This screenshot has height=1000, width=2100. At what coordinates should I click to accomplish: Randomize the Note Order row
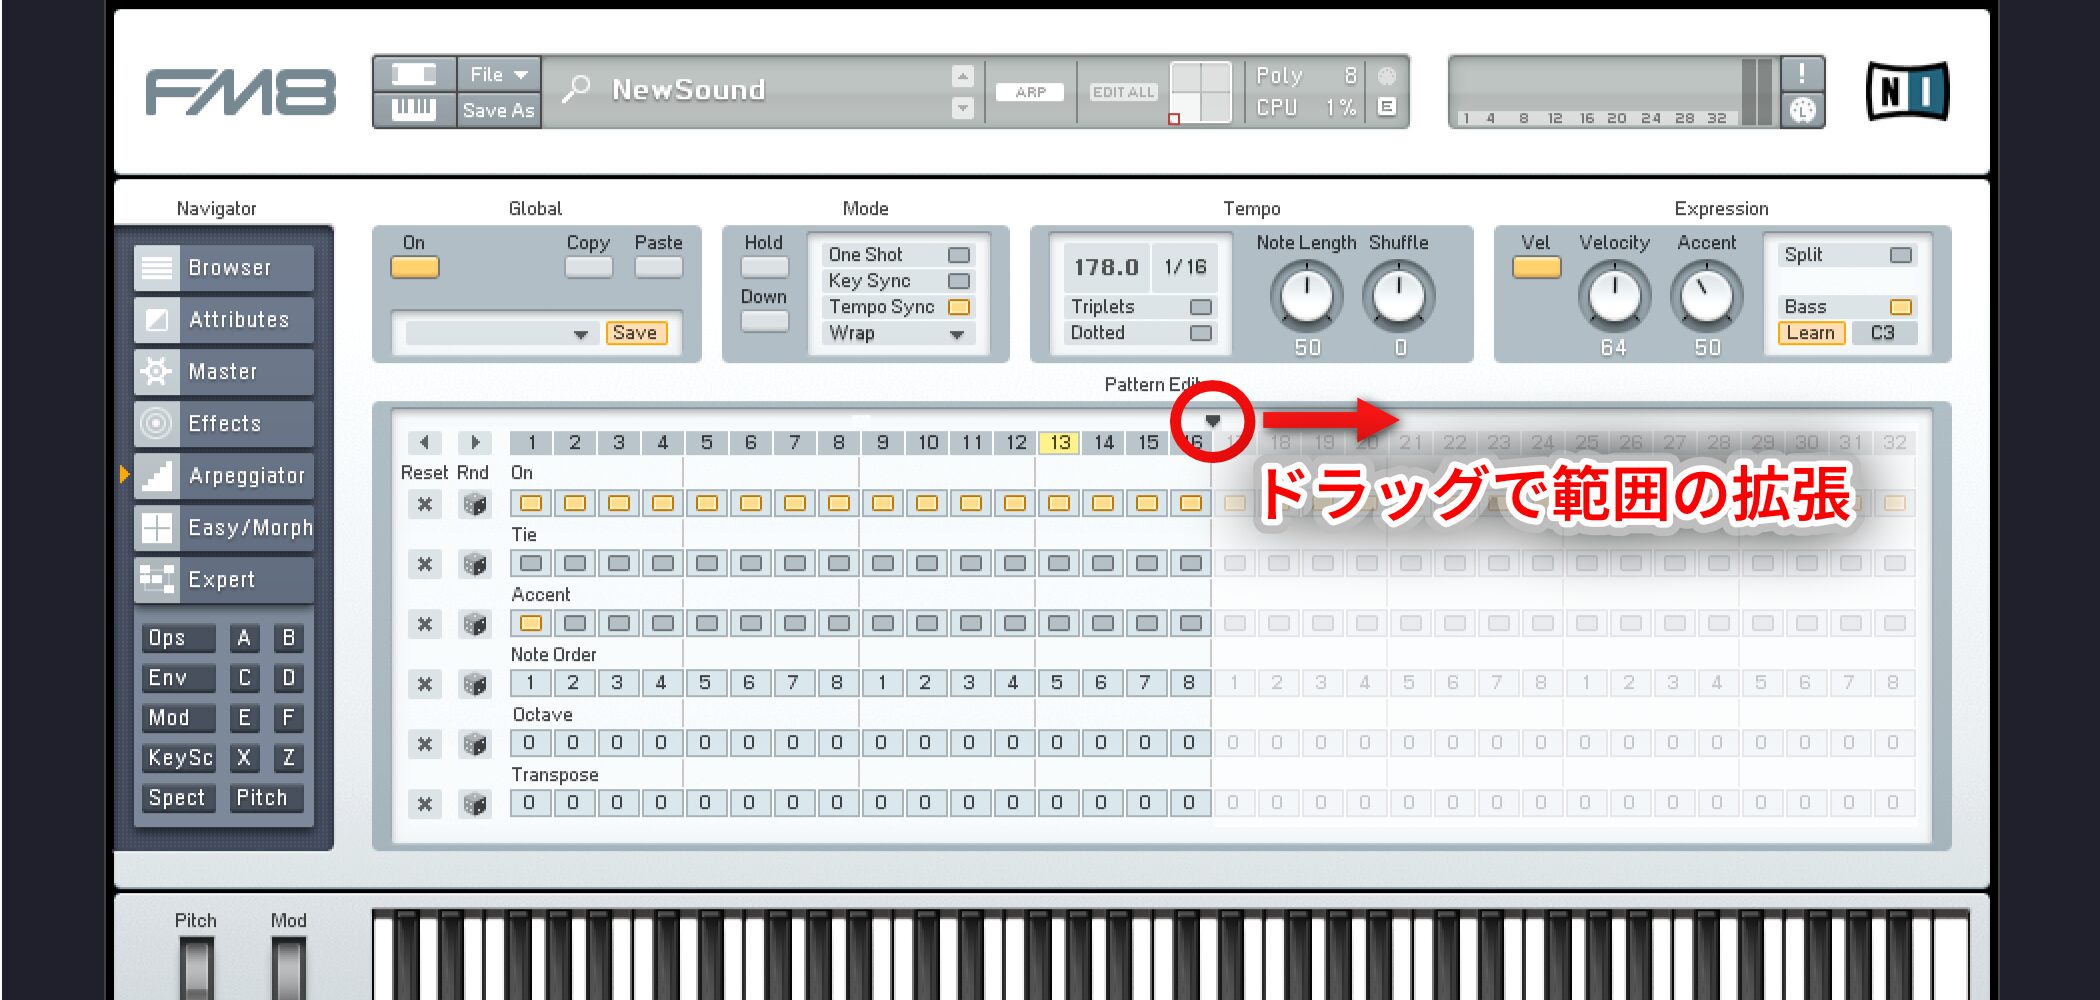coord(475,684)
